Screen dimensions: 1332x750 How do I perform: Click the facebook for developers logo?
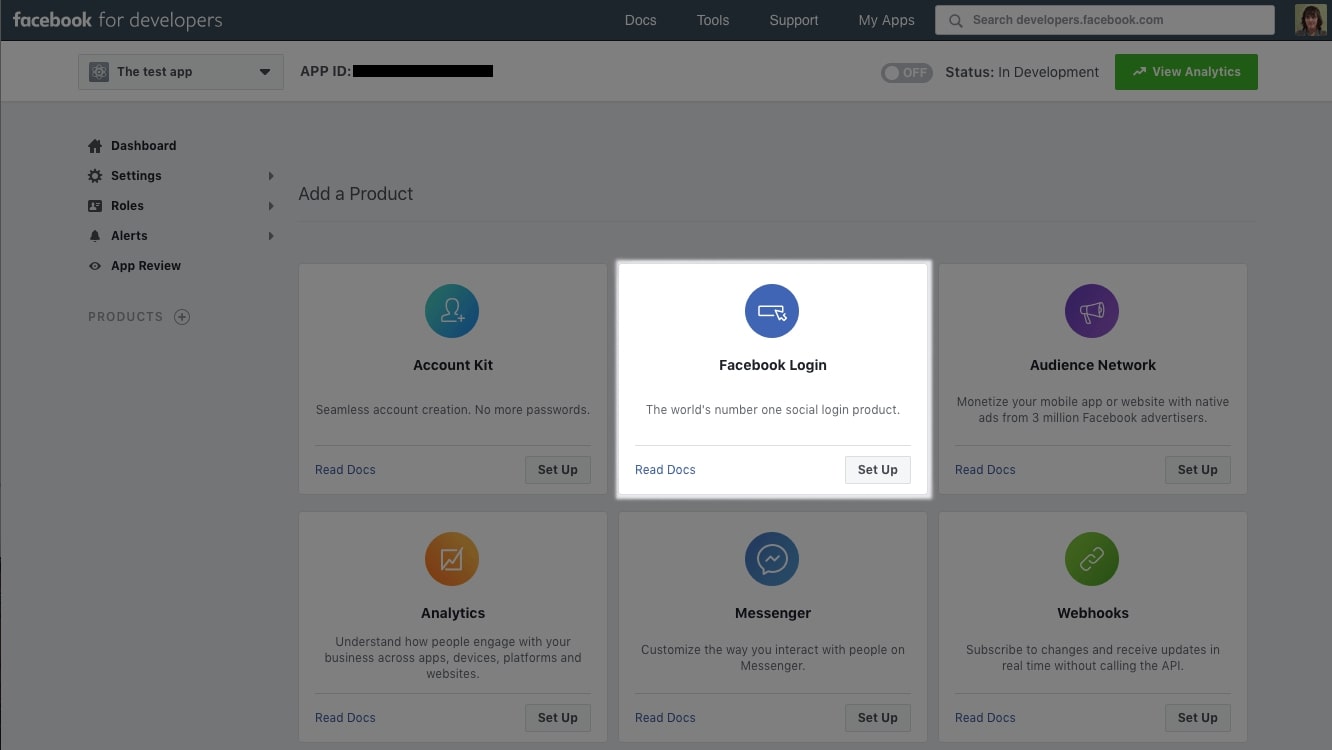[118, 20]
